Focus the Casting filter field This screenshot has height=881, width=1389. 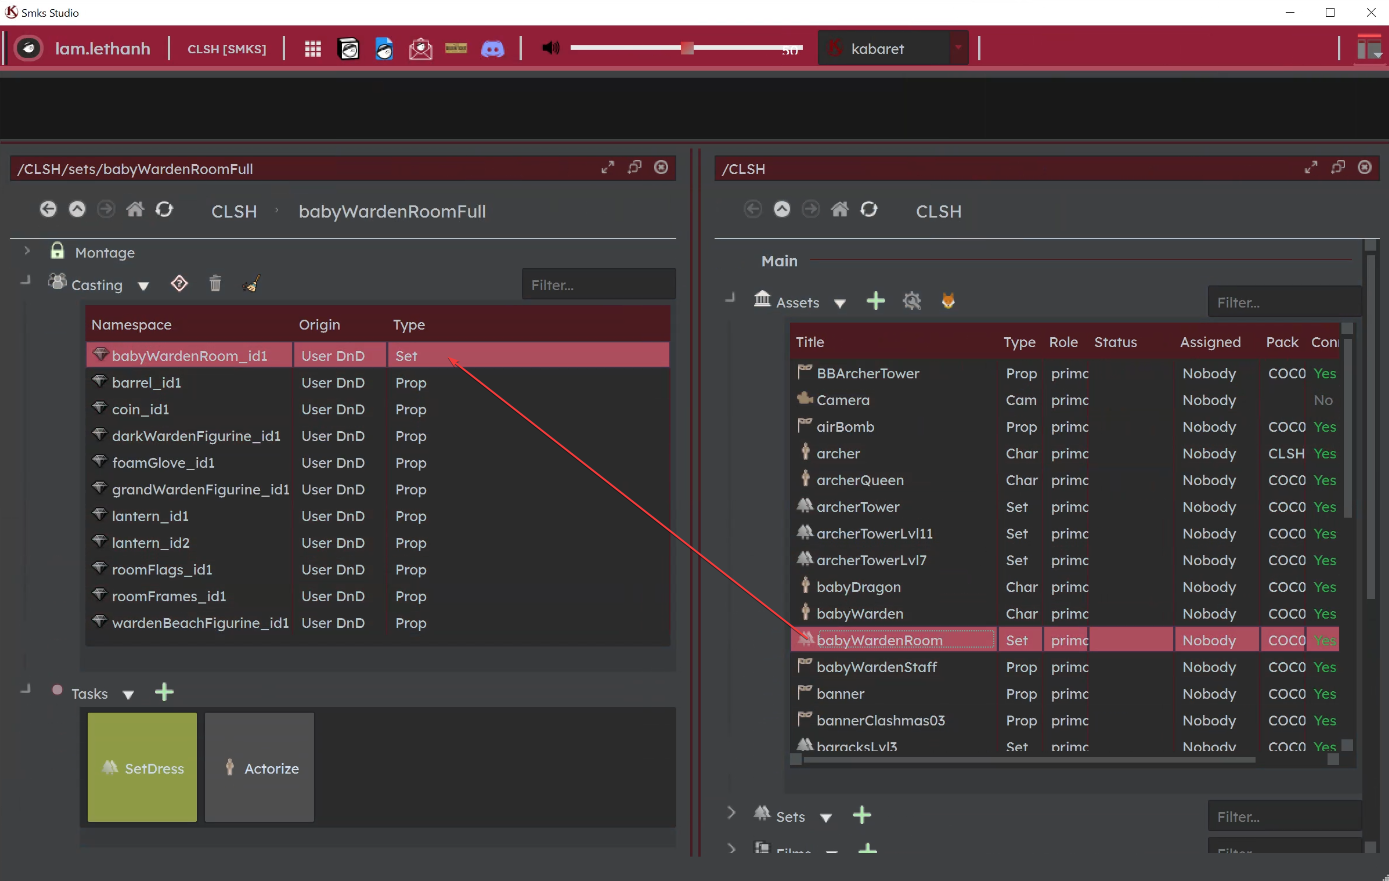tap(598, 285)
